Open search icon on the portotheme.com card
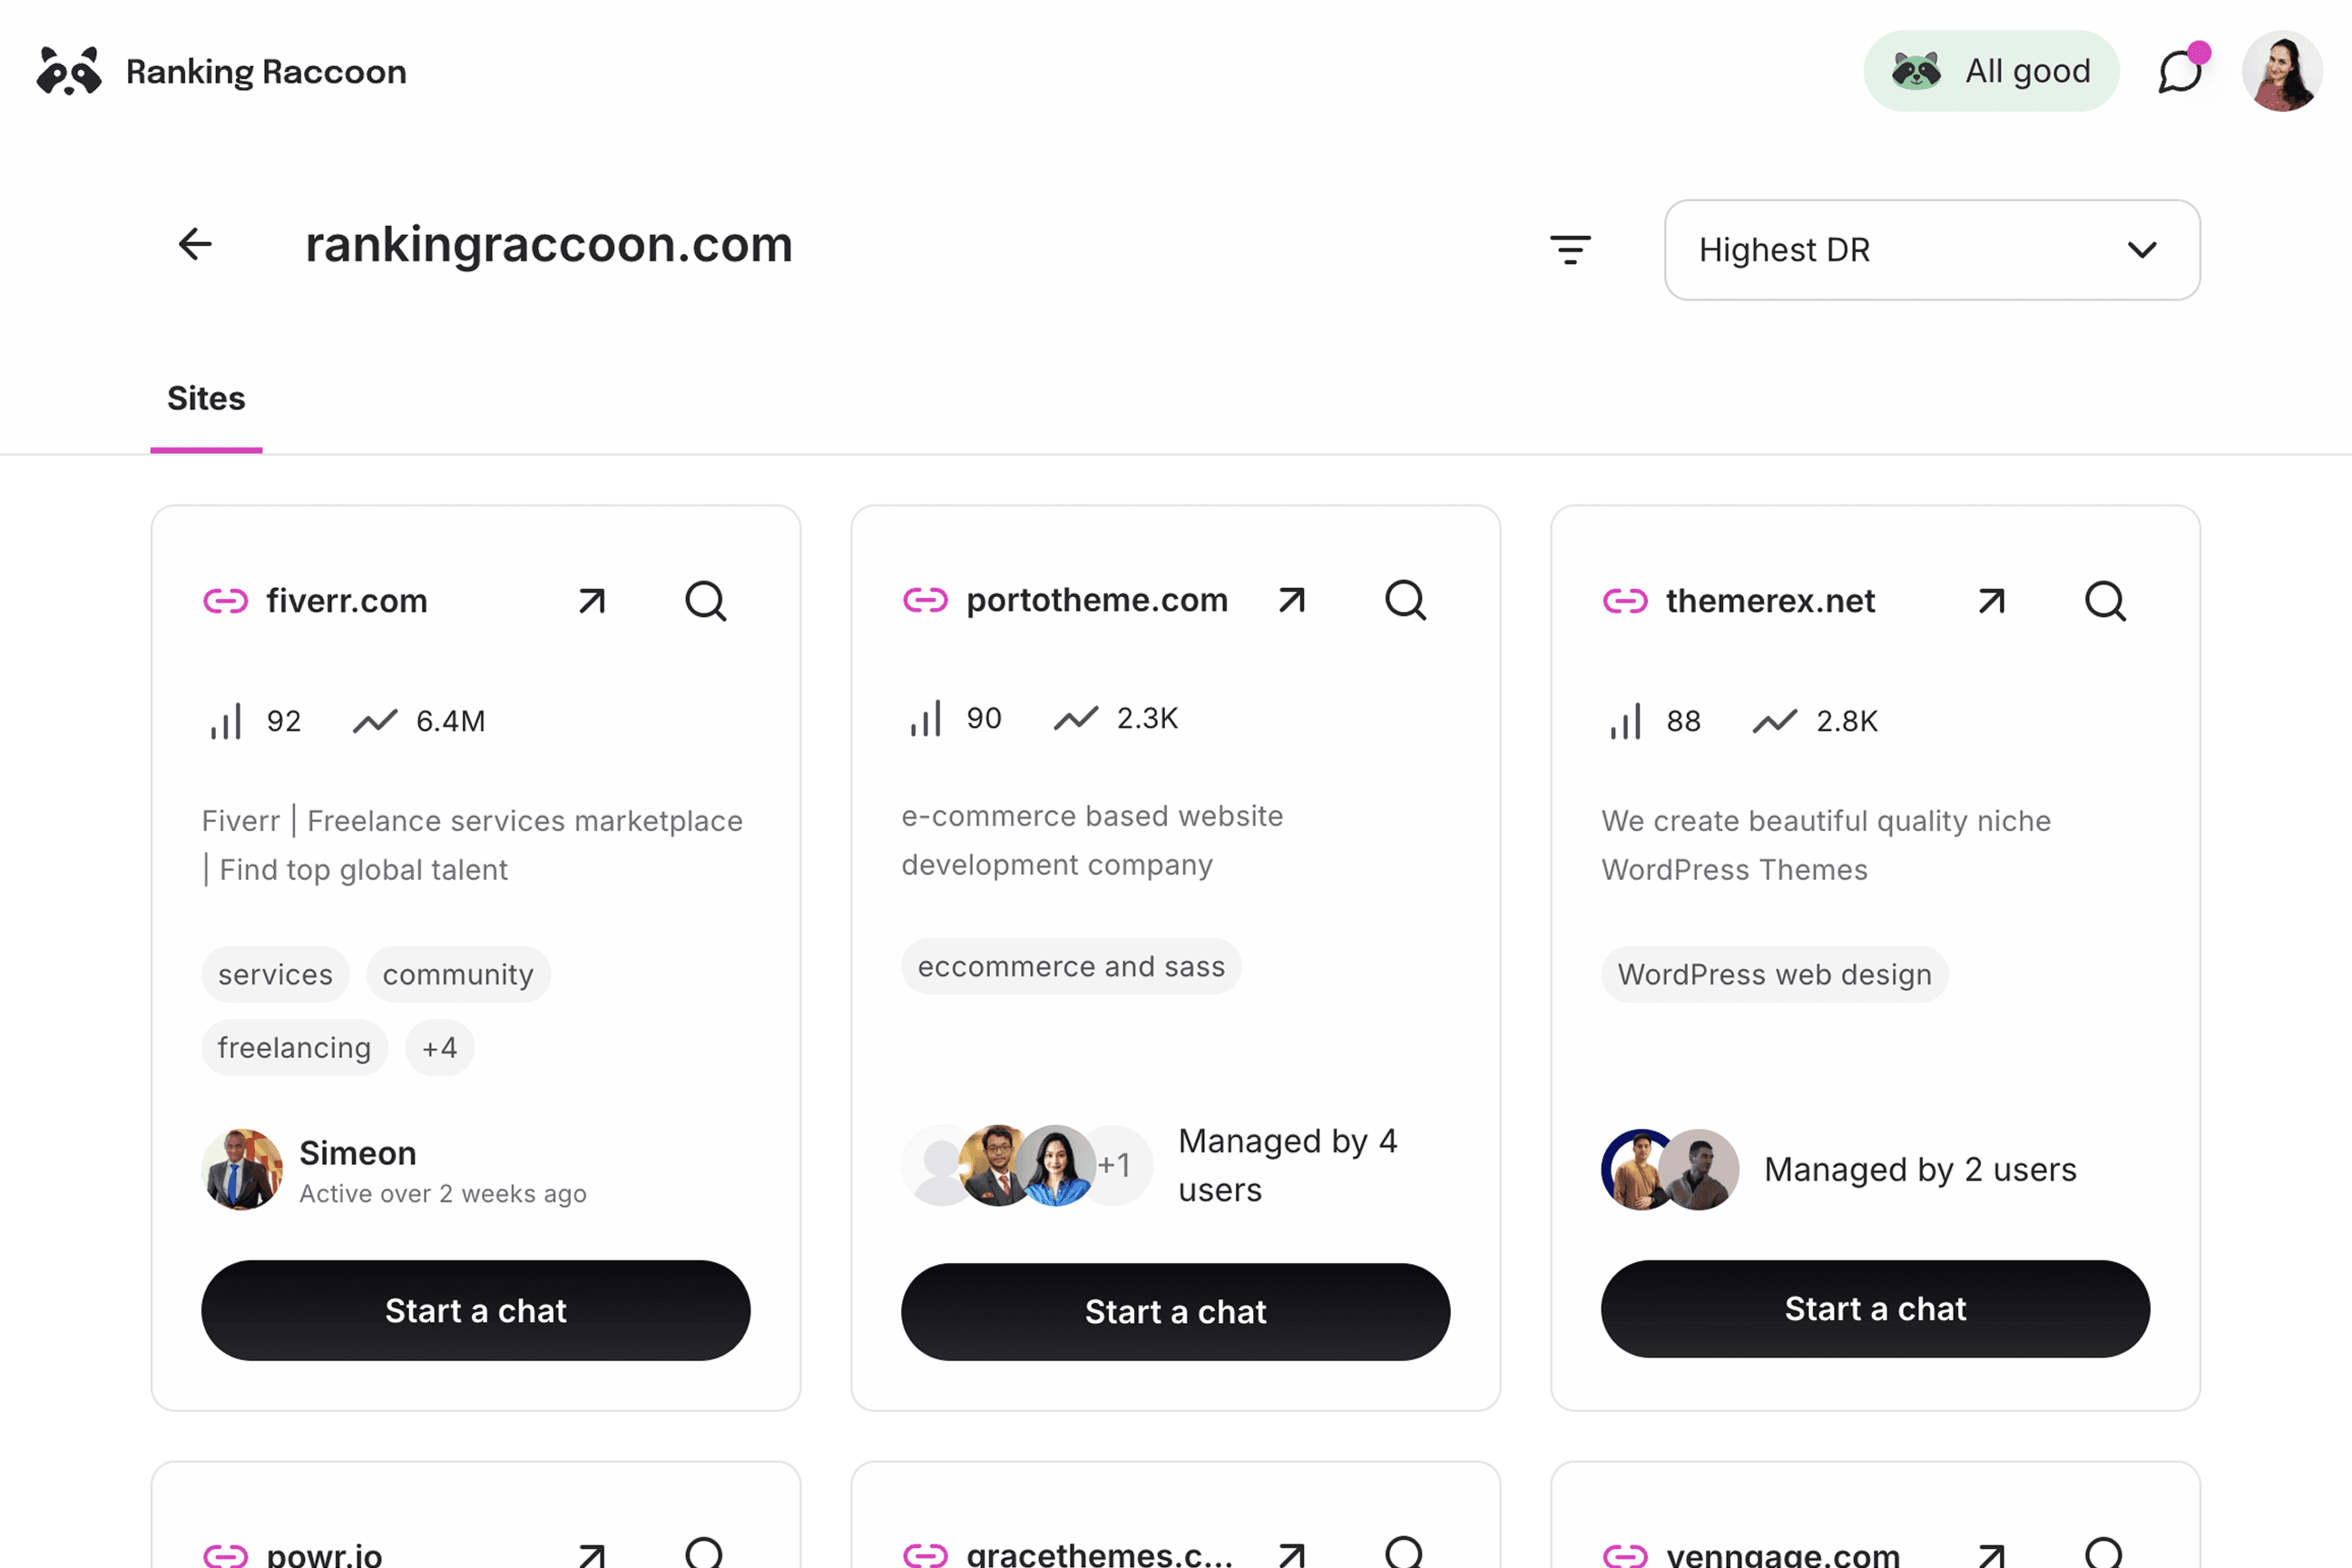 tap(1405, 600)
